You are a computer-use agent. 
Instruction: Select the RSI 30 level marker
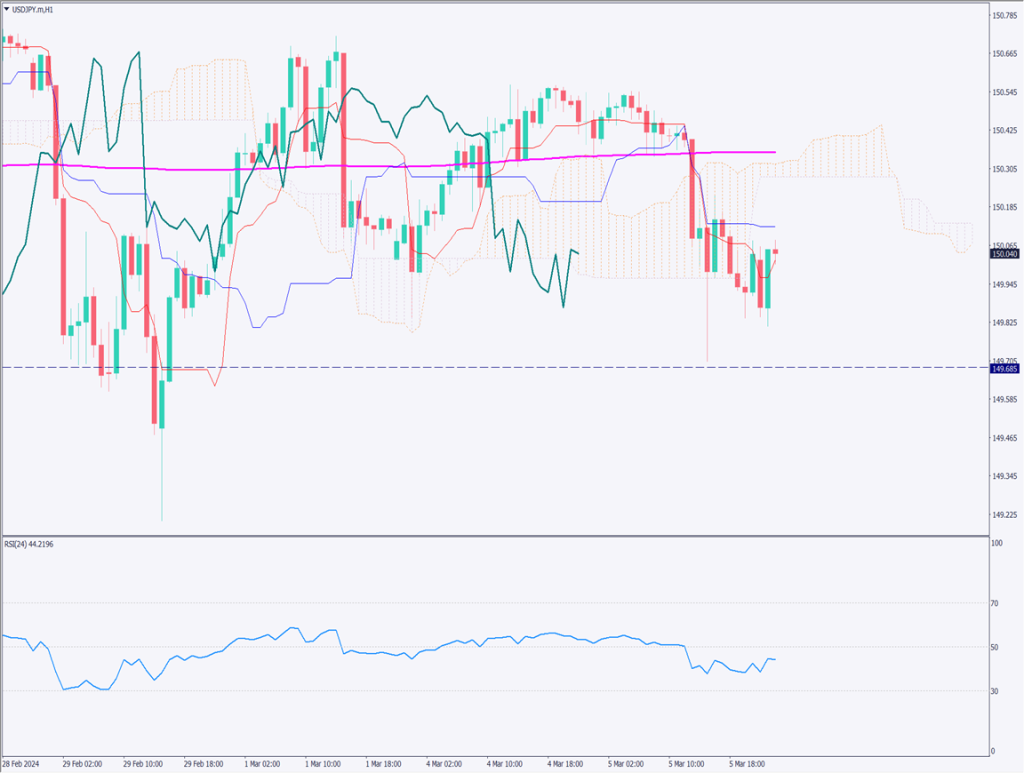coord(996,691)
